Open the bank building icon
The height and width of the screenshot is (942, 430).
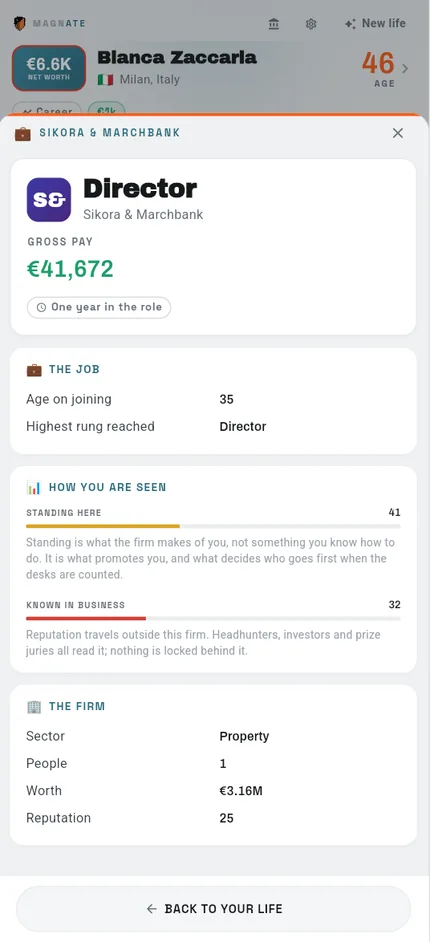[274, 24]
